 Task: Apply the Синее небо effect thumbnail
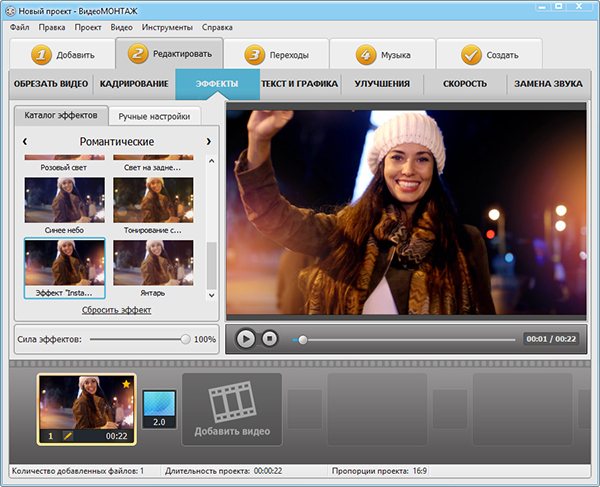pyautogui.click(x=65, y=200)
